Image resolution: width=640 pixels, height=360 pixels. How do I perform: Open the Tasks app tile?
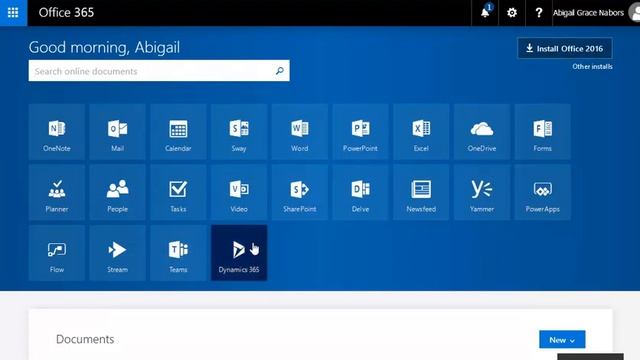tap(178, 193)
